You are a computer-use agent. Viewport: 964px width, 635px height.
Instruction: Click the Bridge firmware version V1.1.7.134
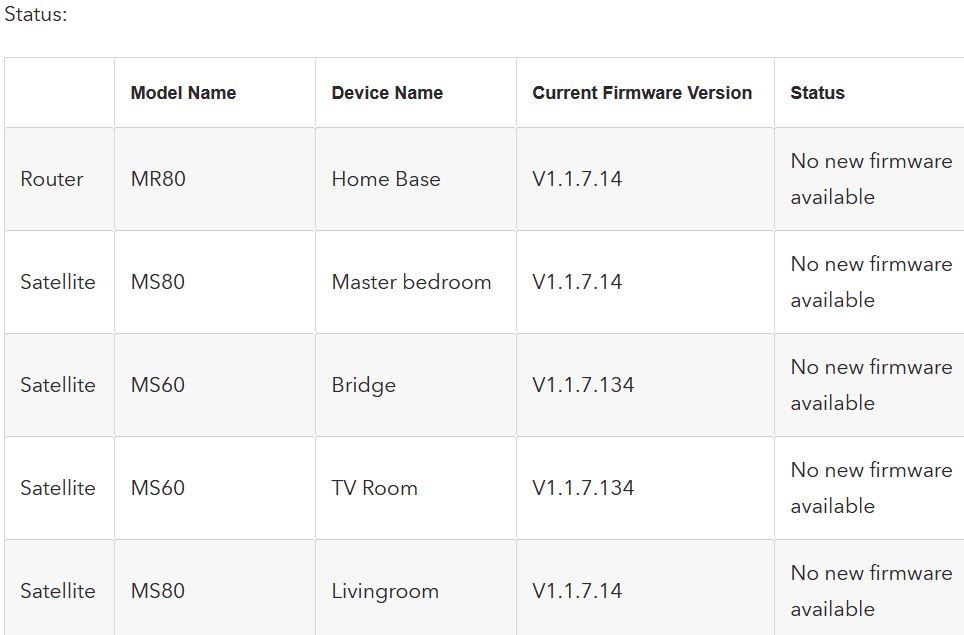pos(583,385)
